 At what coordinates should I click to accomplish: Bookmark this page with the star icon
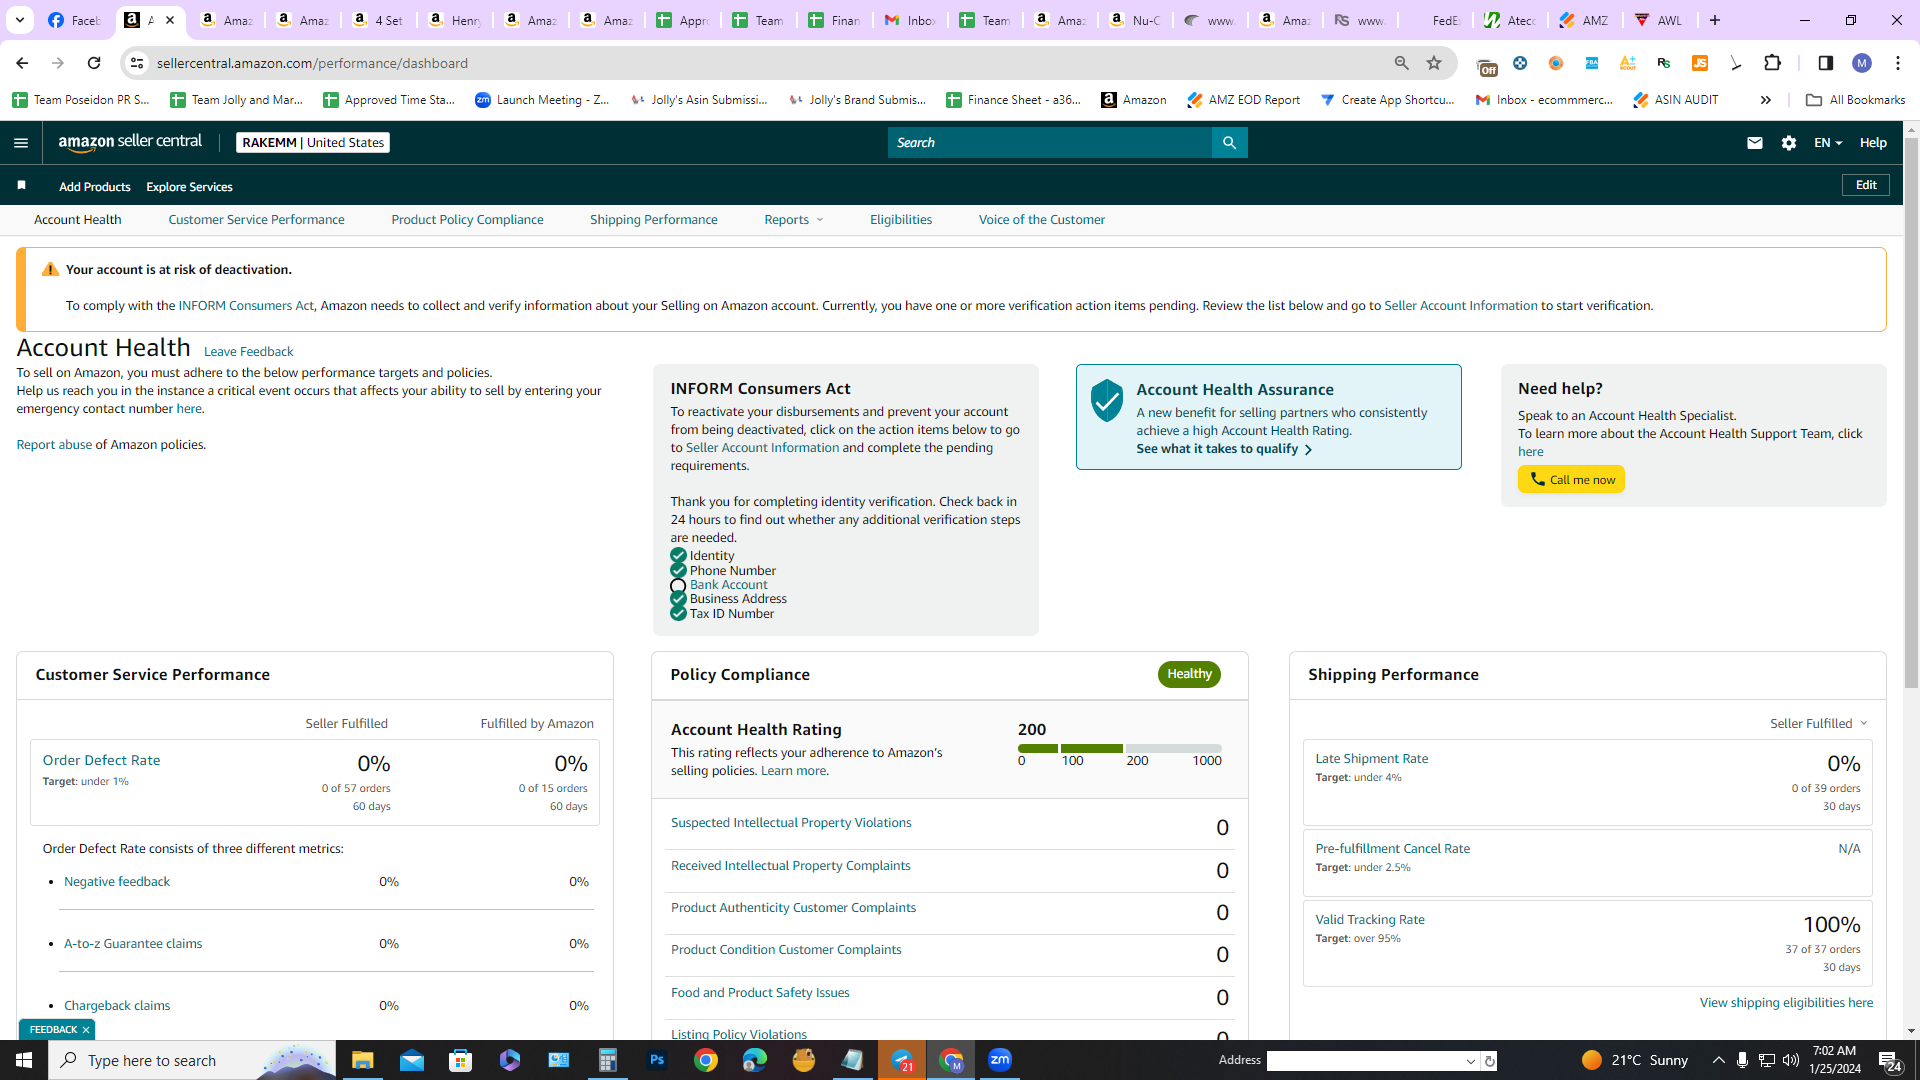pyautogui.click(x=1434, y=63)
